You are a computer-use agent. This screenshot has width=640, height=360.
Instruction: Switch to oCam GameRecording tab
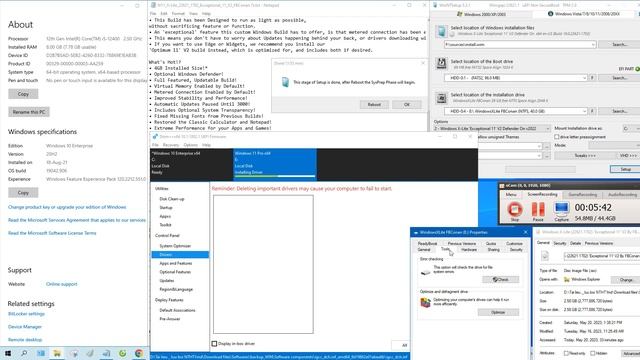(x=582, y=195)
